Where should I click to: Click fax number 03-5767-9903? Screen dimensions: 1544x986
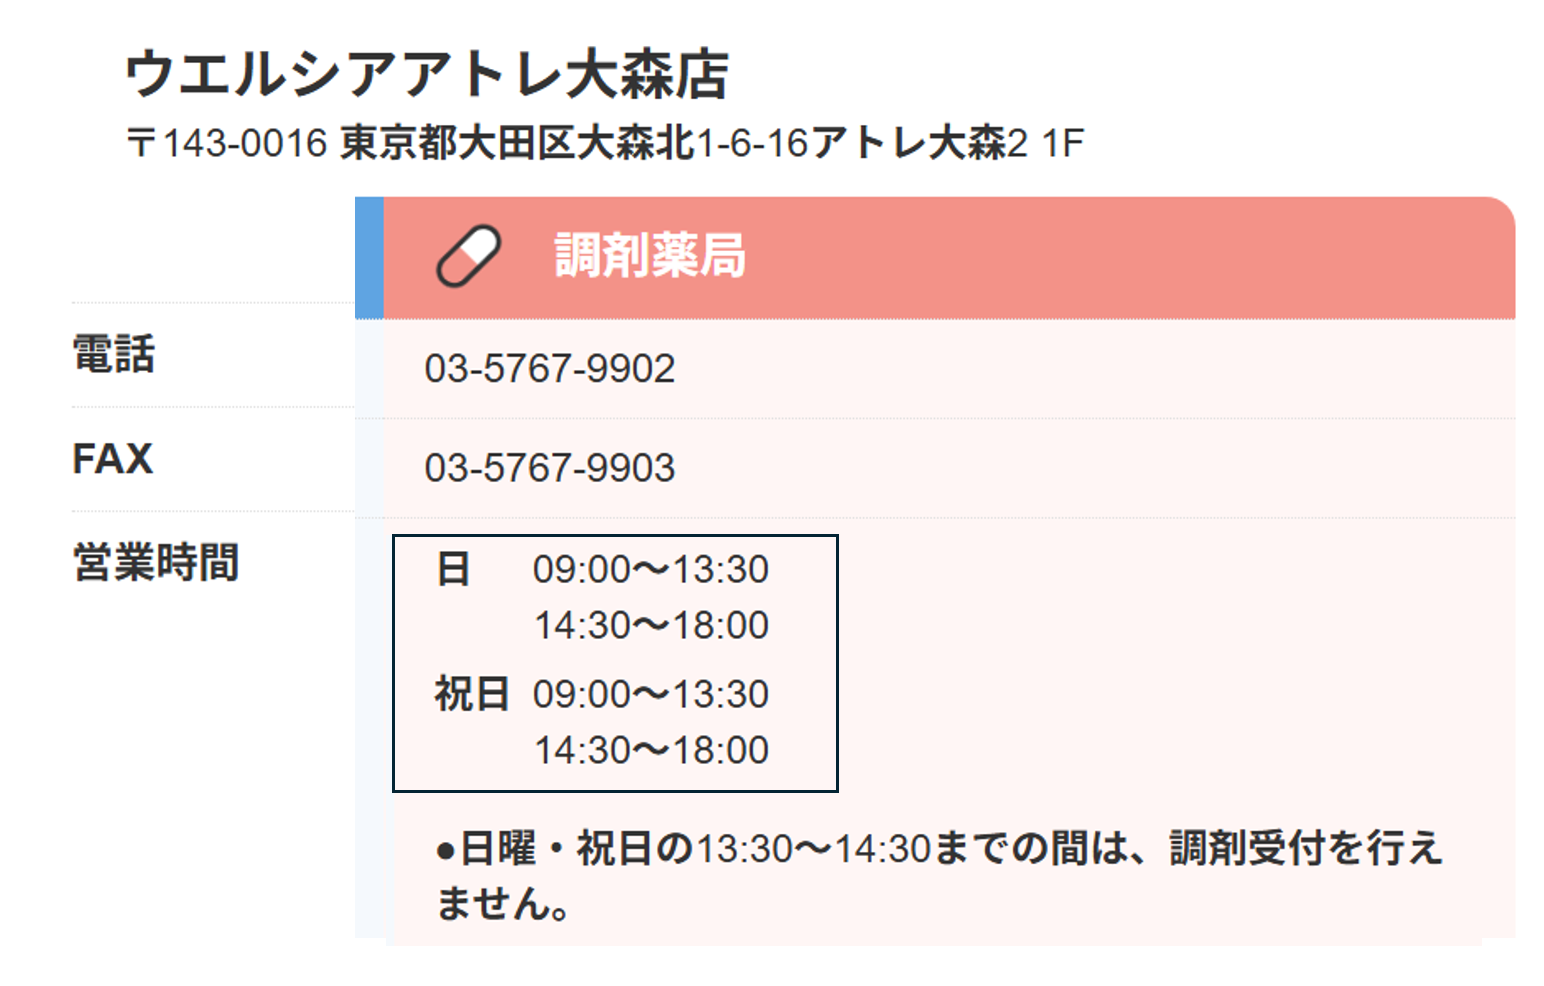coord(549,468)
